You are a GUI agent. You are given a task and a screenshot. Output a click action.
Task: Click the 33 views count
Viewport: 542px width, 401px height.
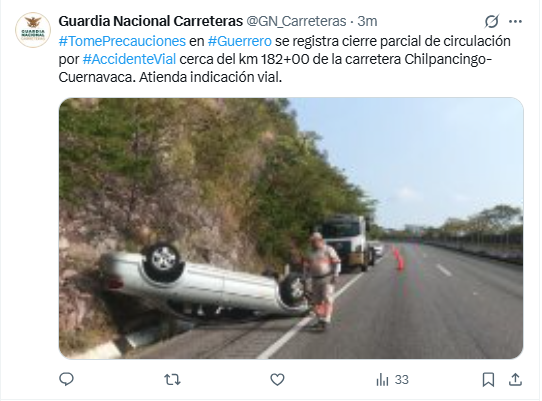click(401, 380)
